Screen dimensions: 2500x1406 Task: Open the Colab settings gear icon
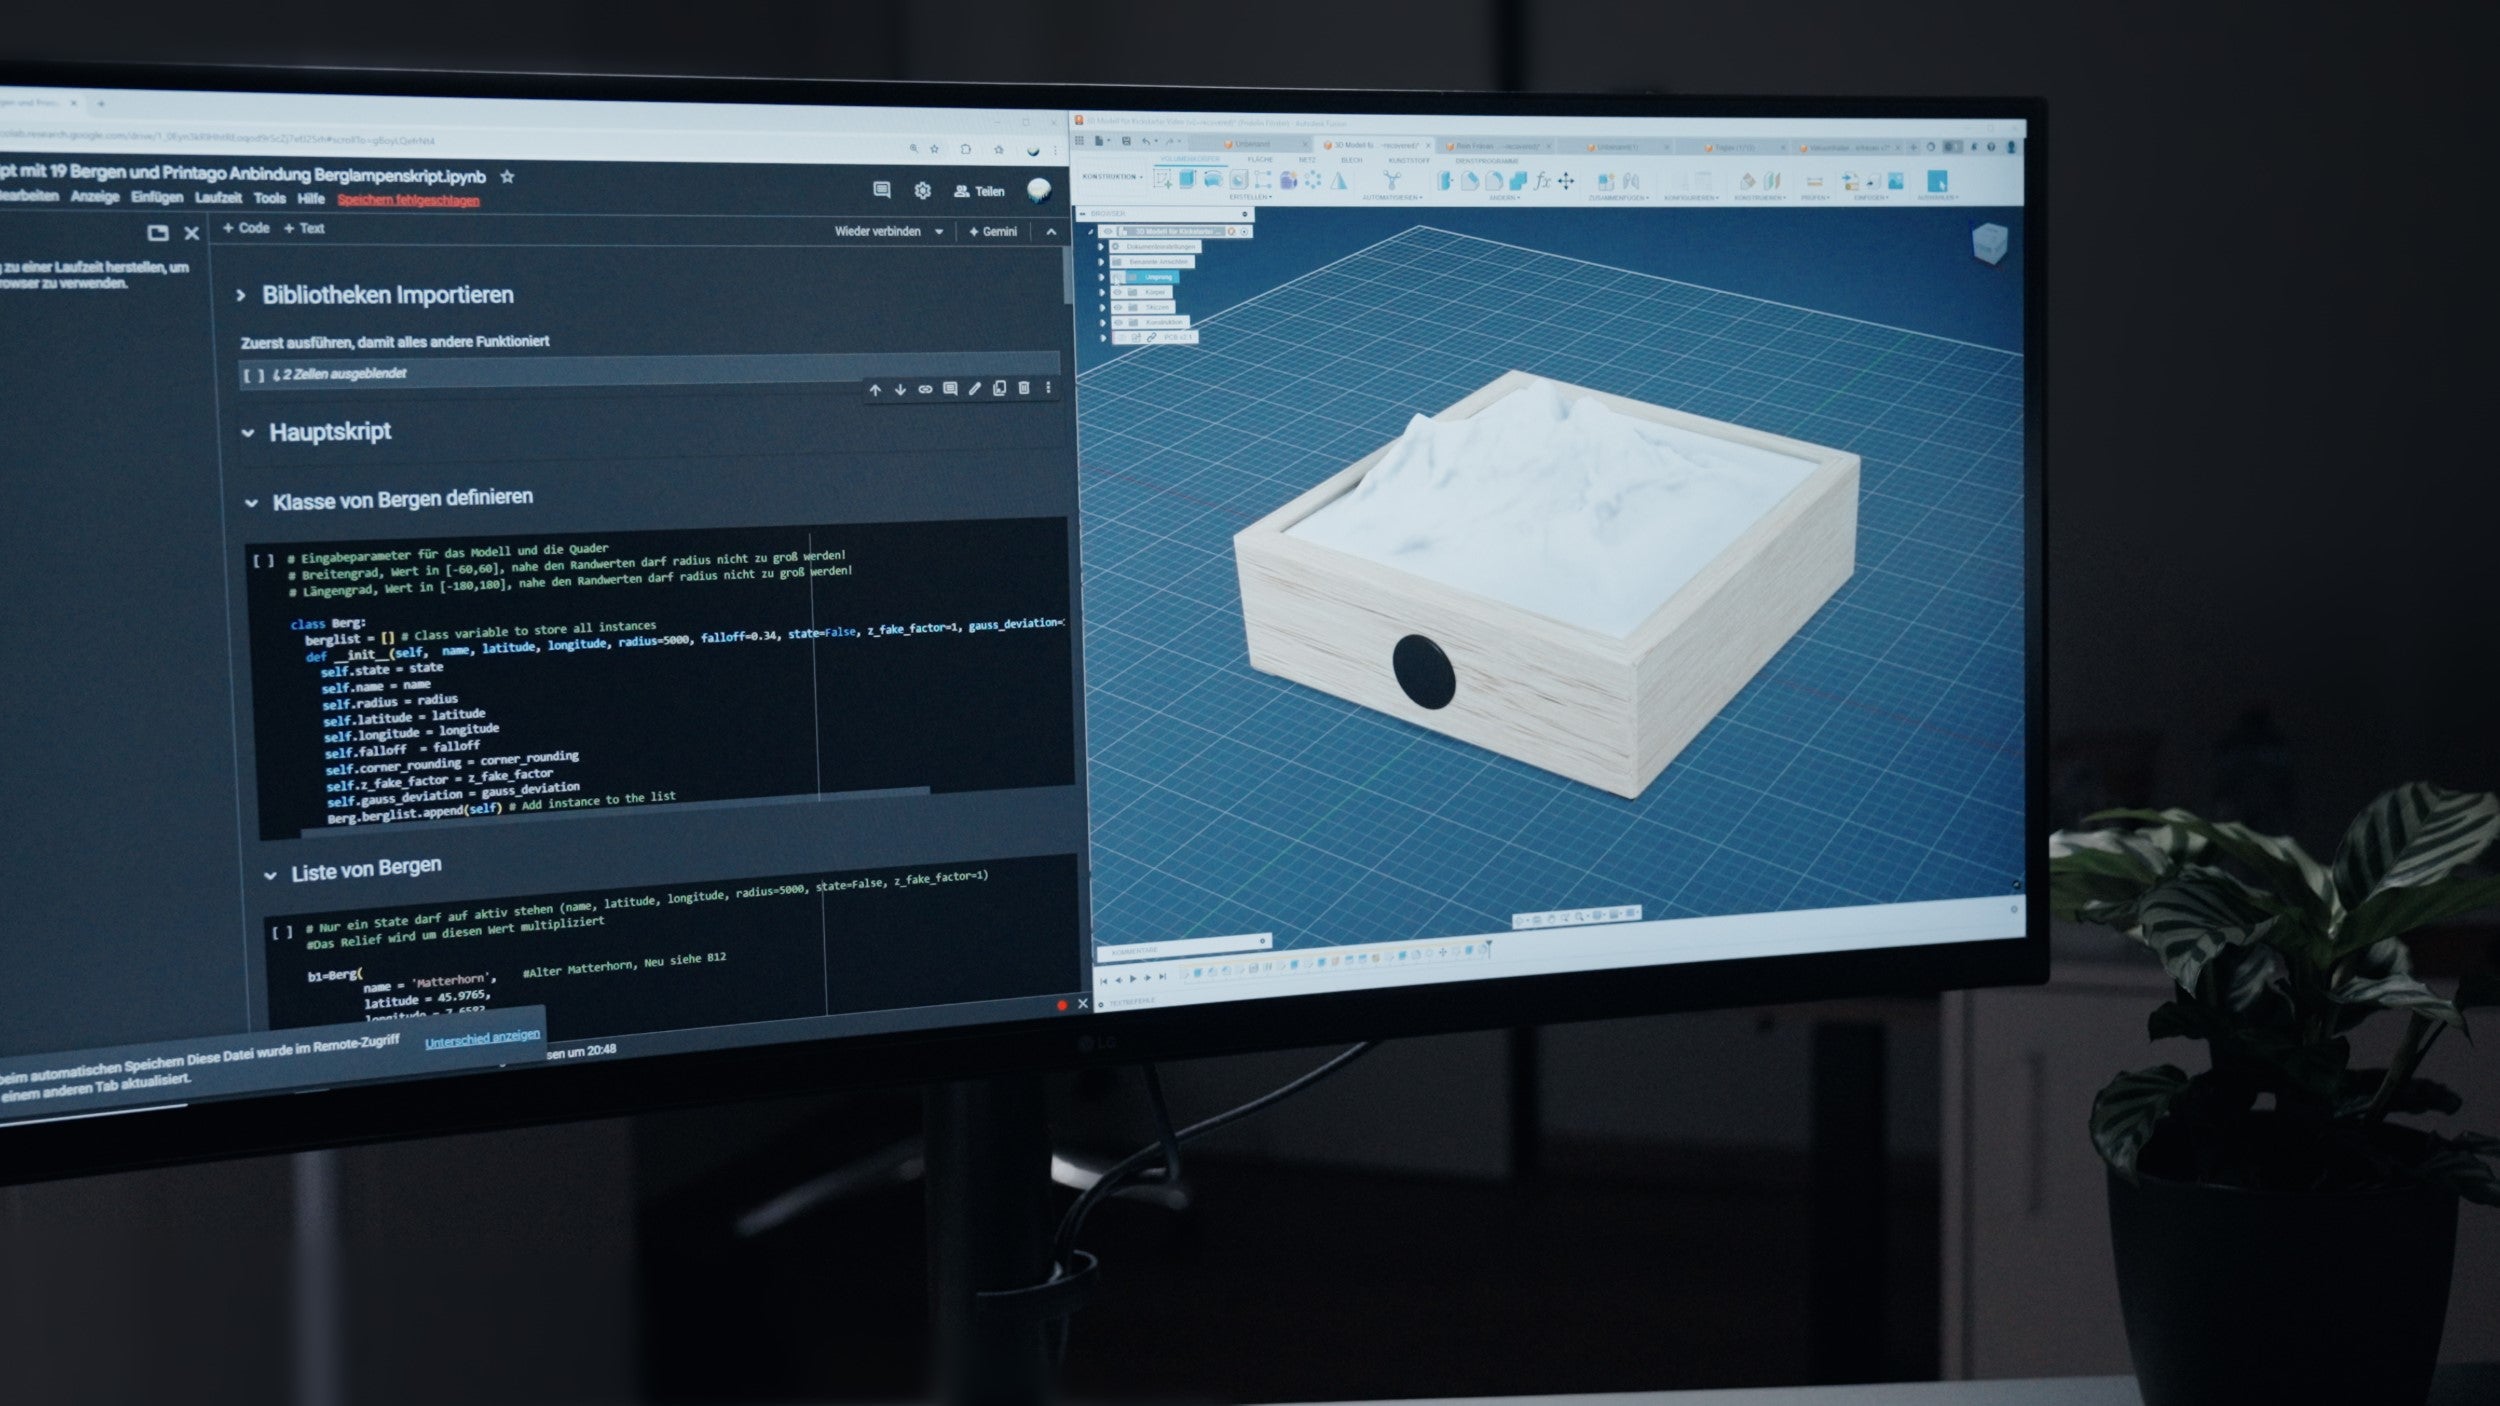922,190
